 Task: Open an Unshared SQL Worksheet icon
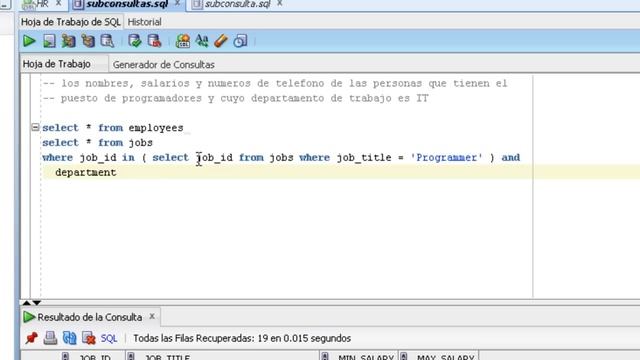coord(182,41)
